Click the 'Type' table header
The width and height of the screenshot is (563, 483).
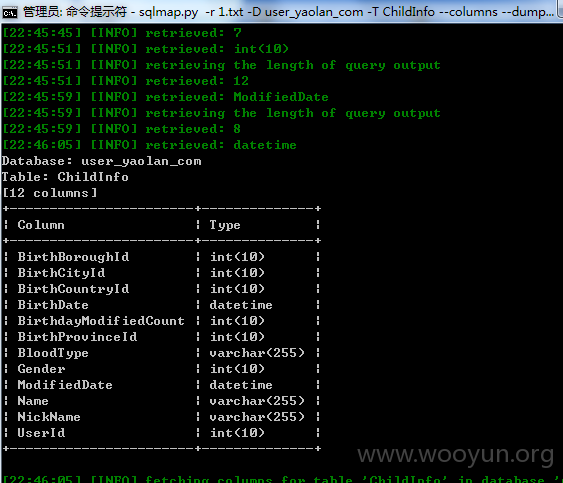coord(225,225)
